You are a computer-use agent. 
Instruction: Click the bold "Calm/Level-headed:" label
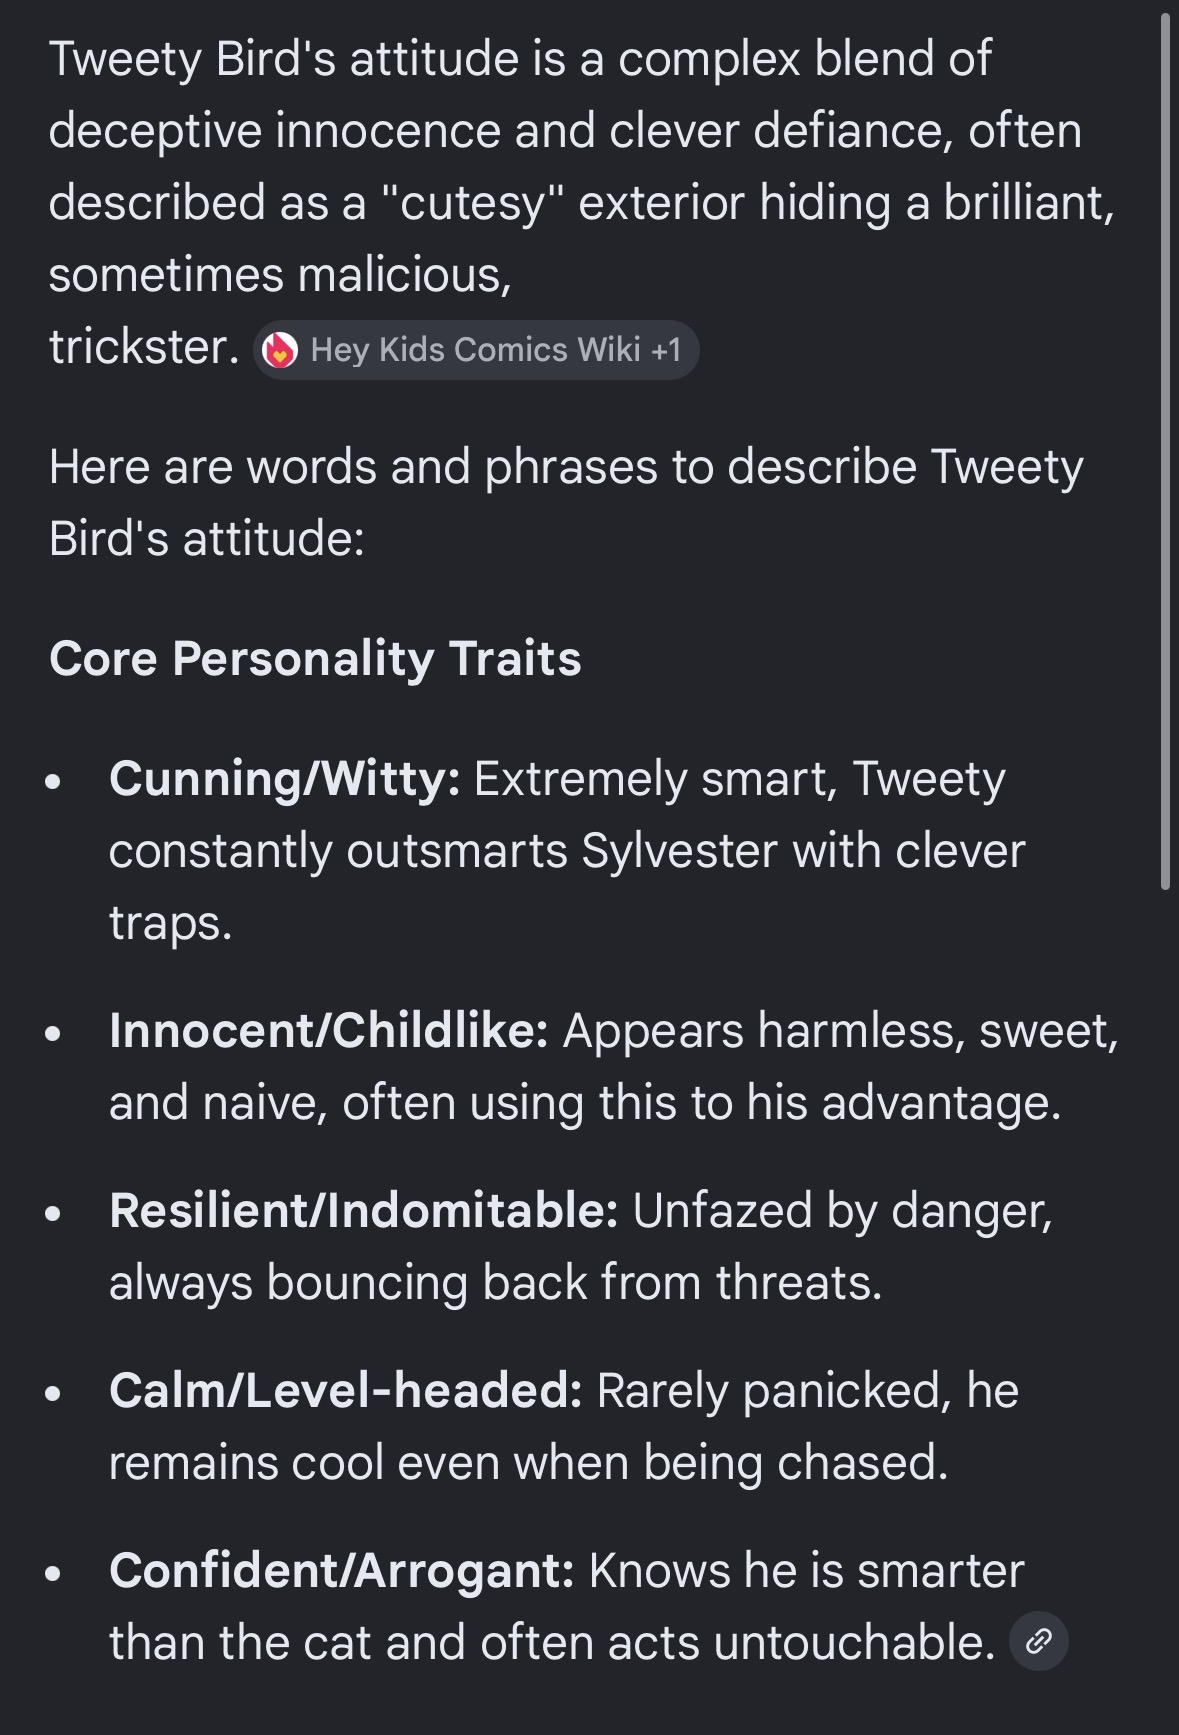pos(346,1391)
